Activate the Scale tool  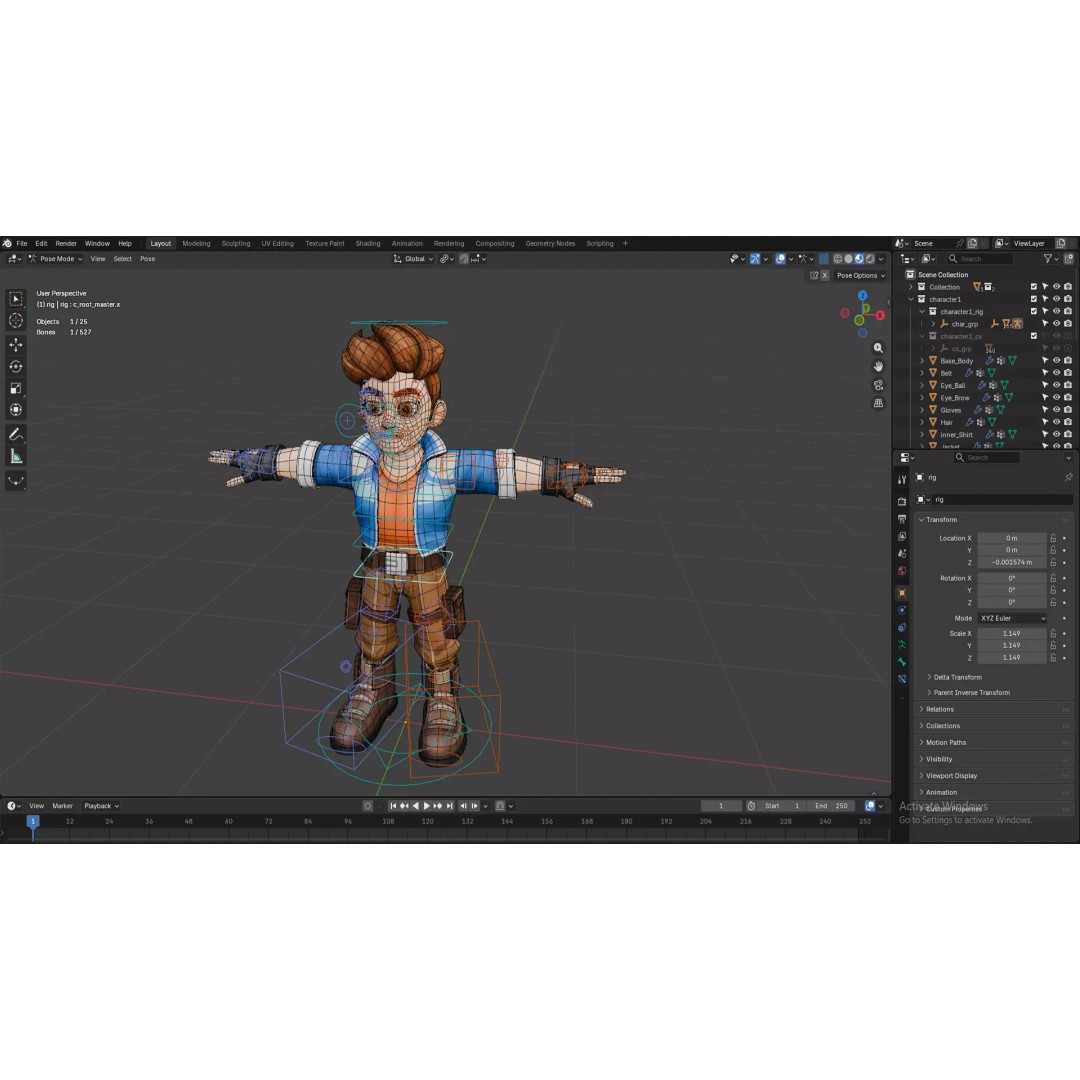coord(16,388)
